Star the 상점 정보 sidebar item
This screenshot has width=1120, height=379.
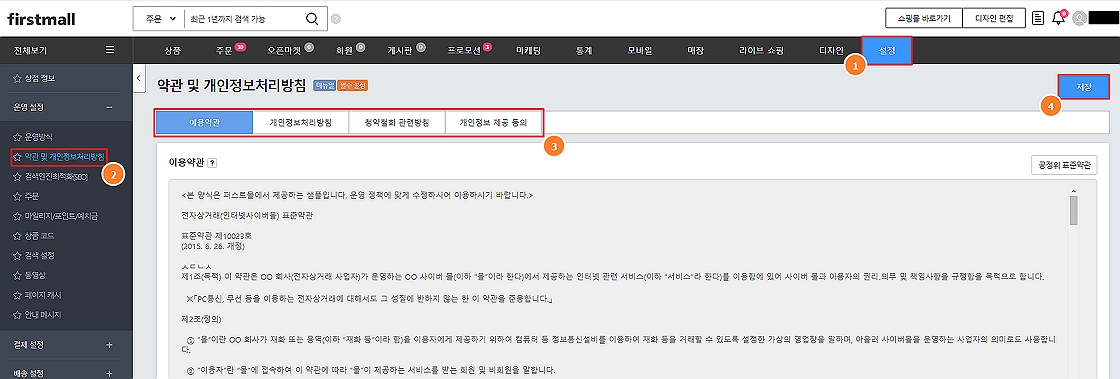coord(17,78)
